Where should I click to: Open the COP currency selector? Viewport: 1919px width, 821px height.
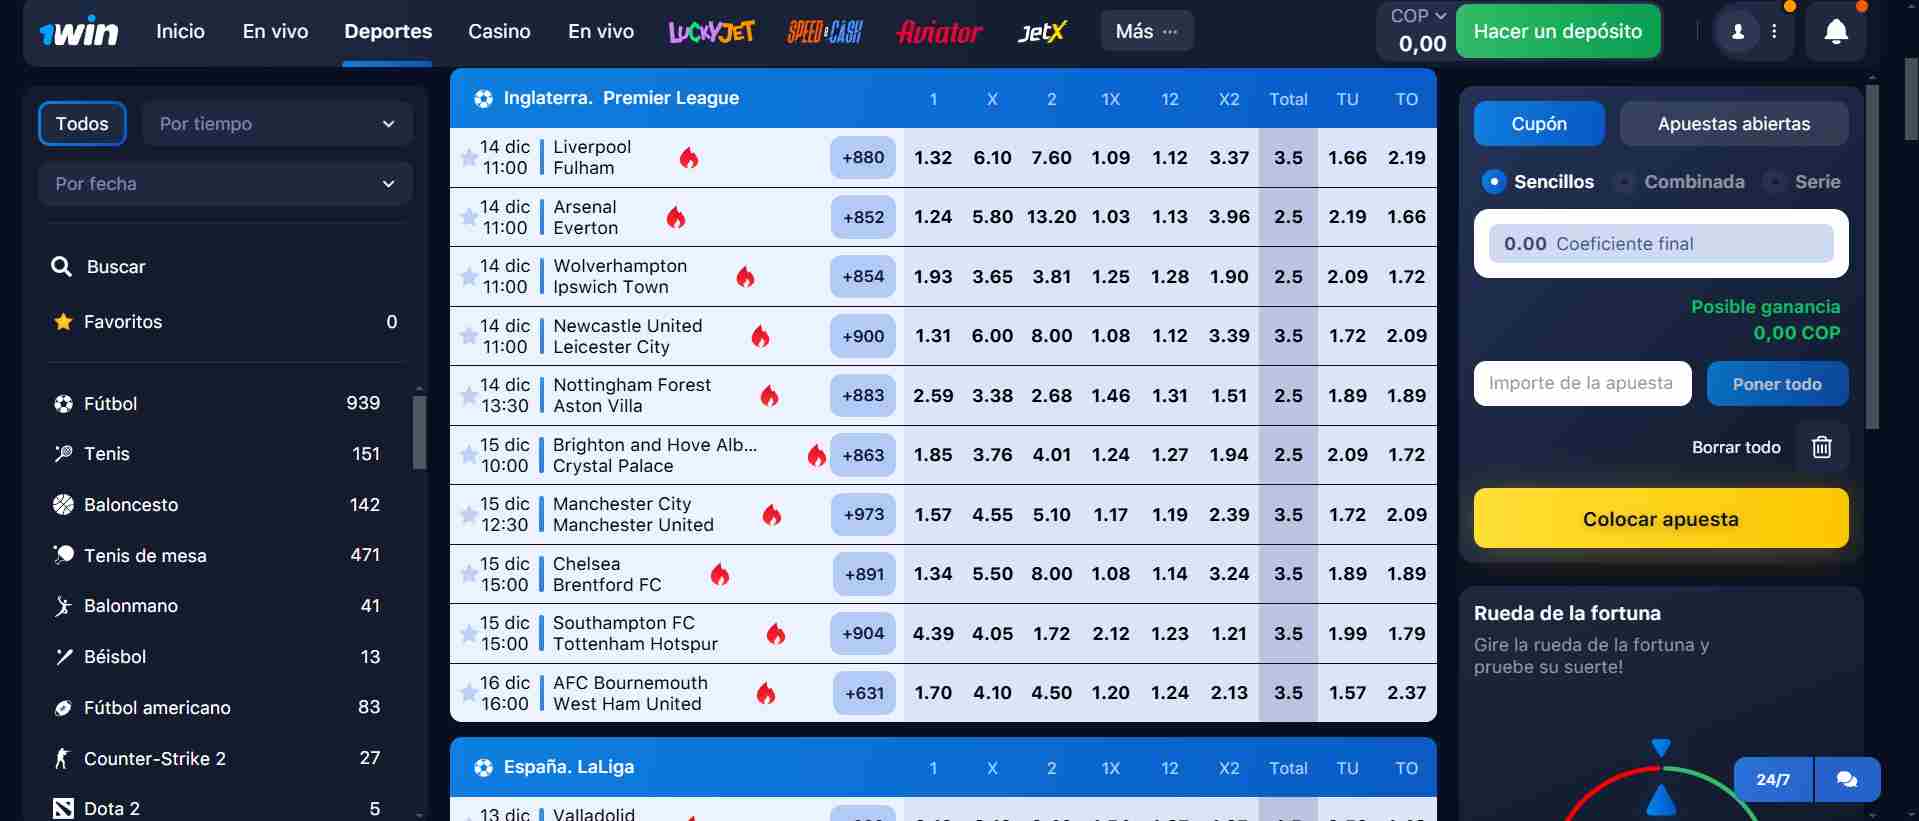point(1418,16)
